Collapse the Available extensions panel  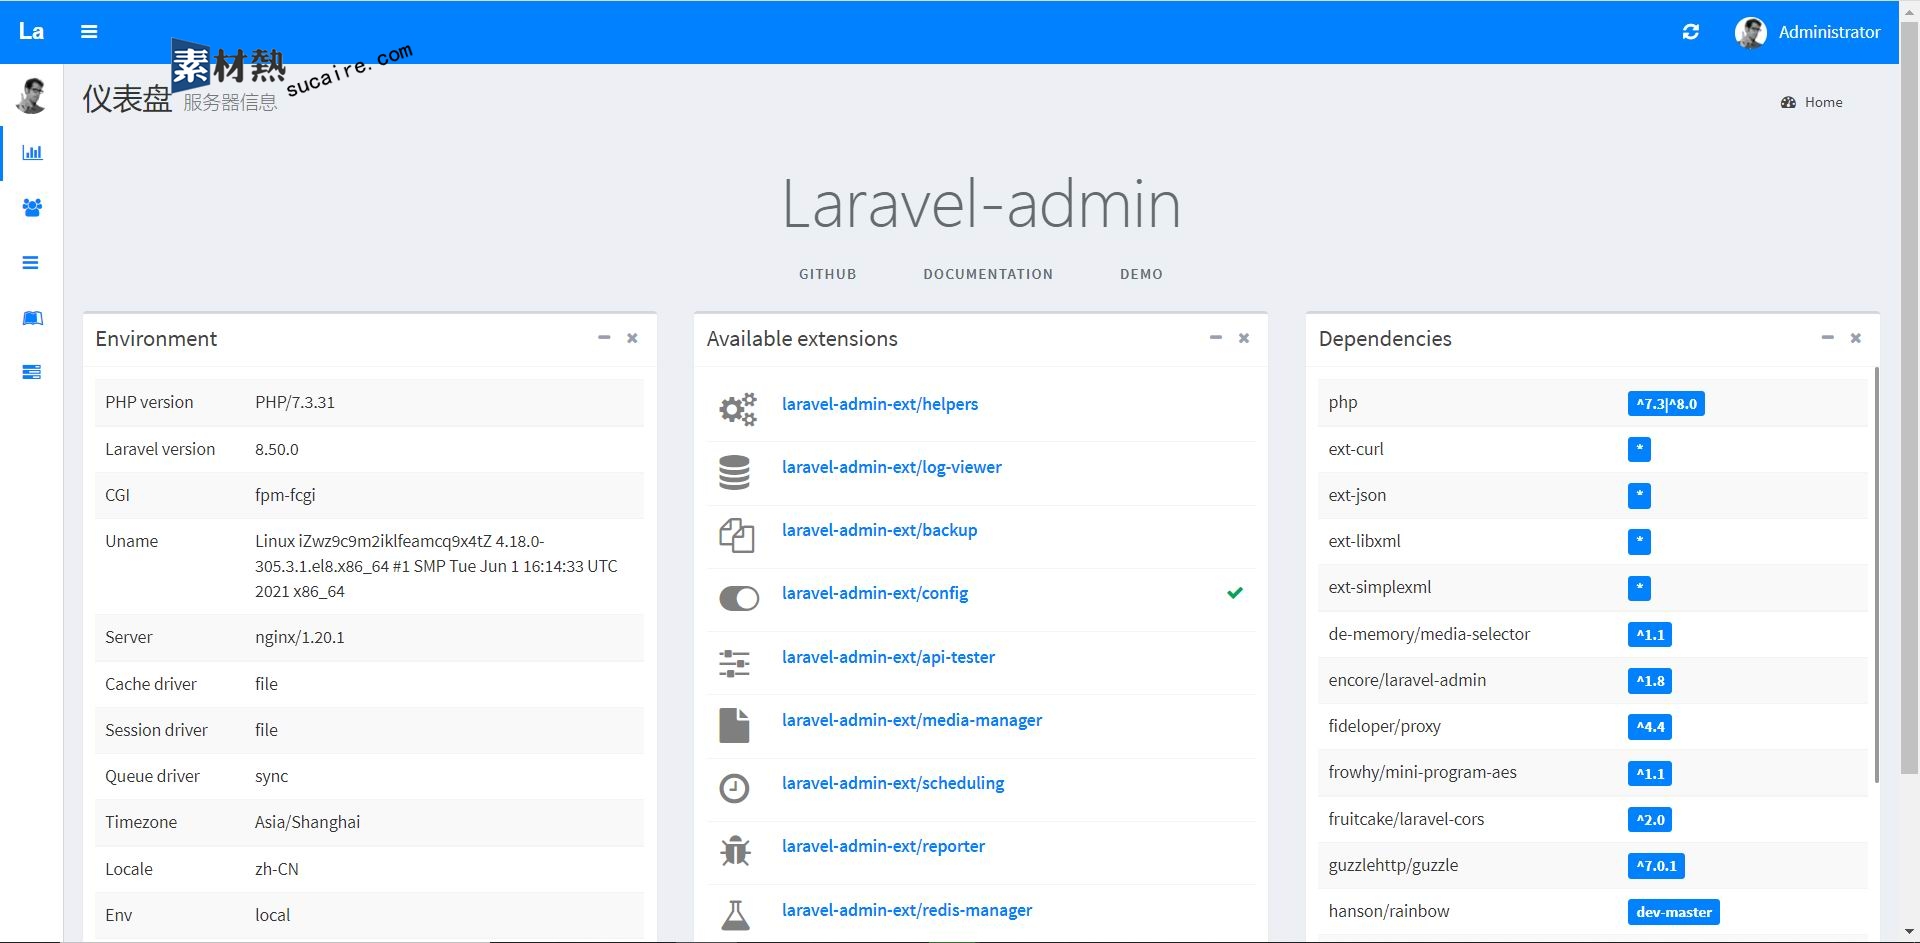pyautogui.click(x=1216, y=338)
